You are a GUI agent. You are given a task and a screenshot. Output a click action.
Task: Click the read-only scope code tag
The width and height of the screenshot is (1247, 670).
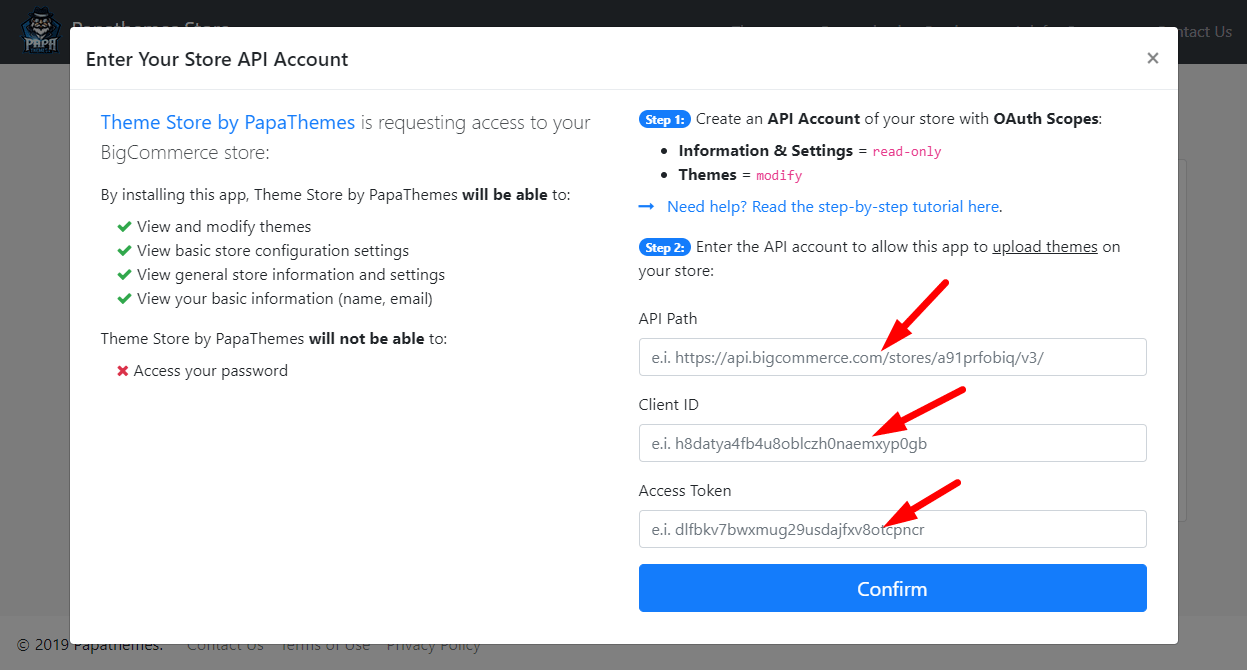[907, 152]
